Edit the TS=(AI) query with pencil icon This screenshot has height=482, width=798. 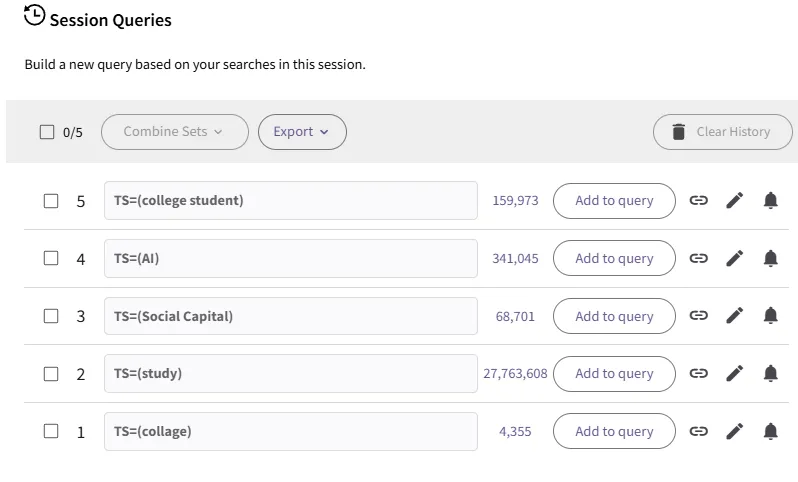click(x=735, y=259)
